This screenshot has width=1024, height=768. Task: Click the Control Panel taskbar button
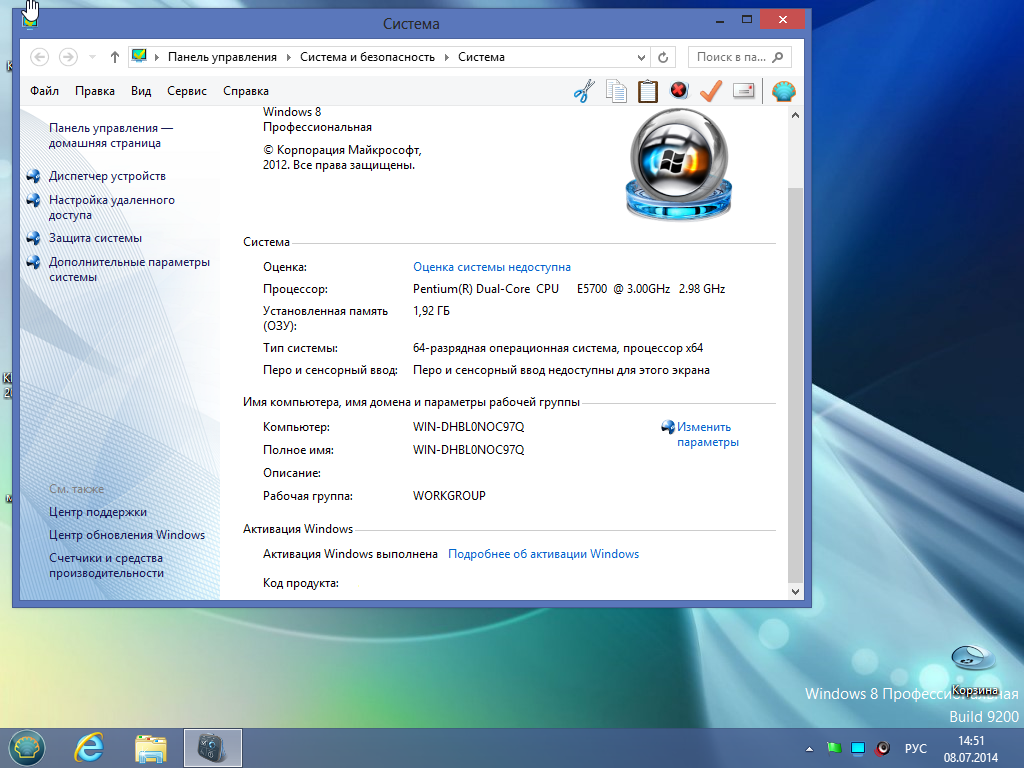tap(213, 748)
